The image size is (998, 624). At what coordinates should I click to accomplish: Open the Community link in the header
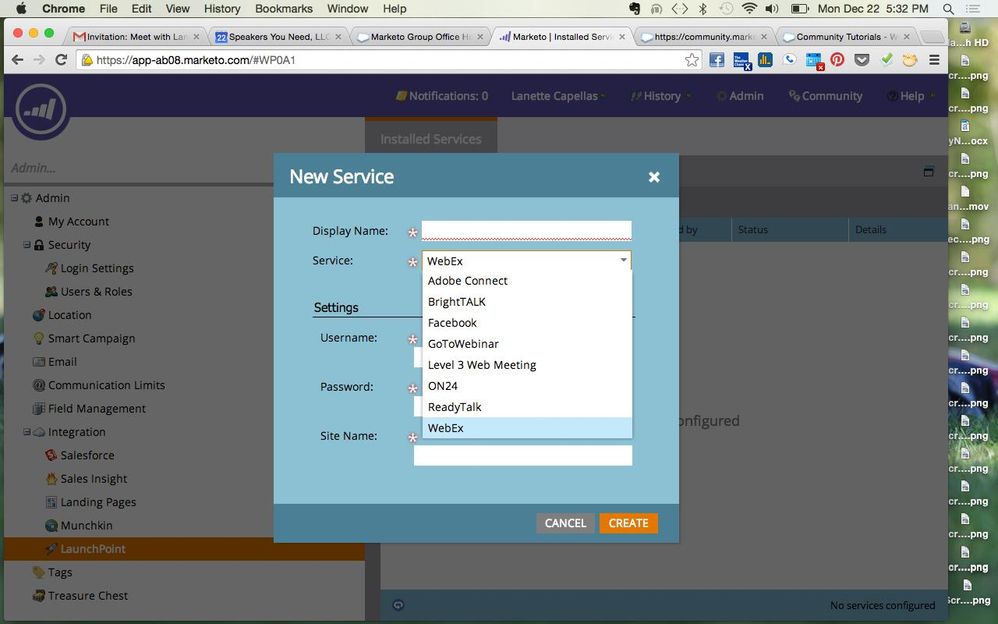point(826,96)
